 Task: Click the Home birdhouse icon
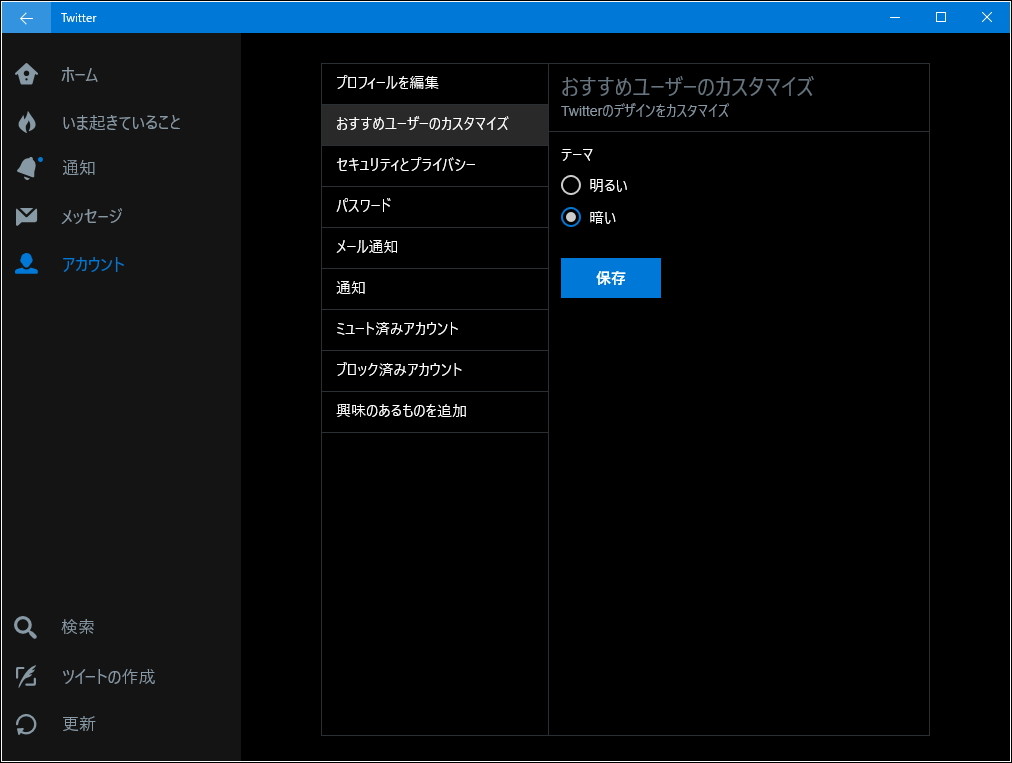tap(26, 74)
